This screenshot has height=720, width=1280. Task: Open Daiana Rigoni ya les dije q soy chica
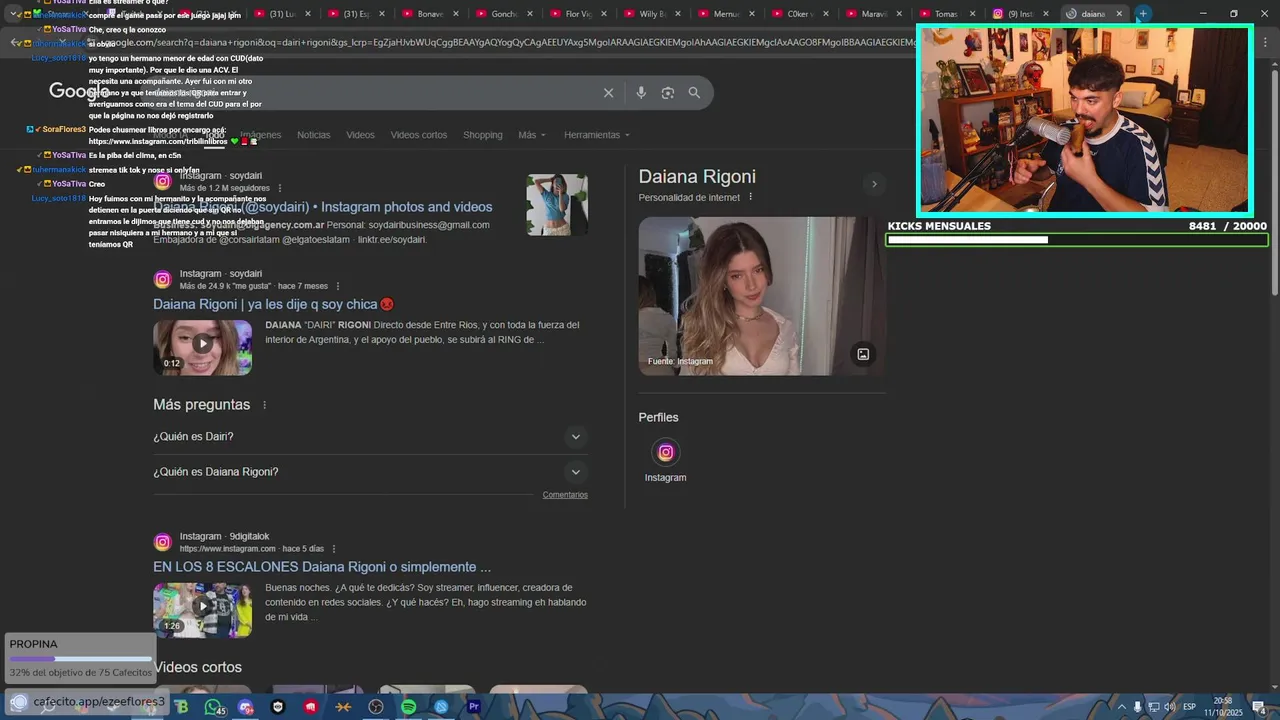273,304
